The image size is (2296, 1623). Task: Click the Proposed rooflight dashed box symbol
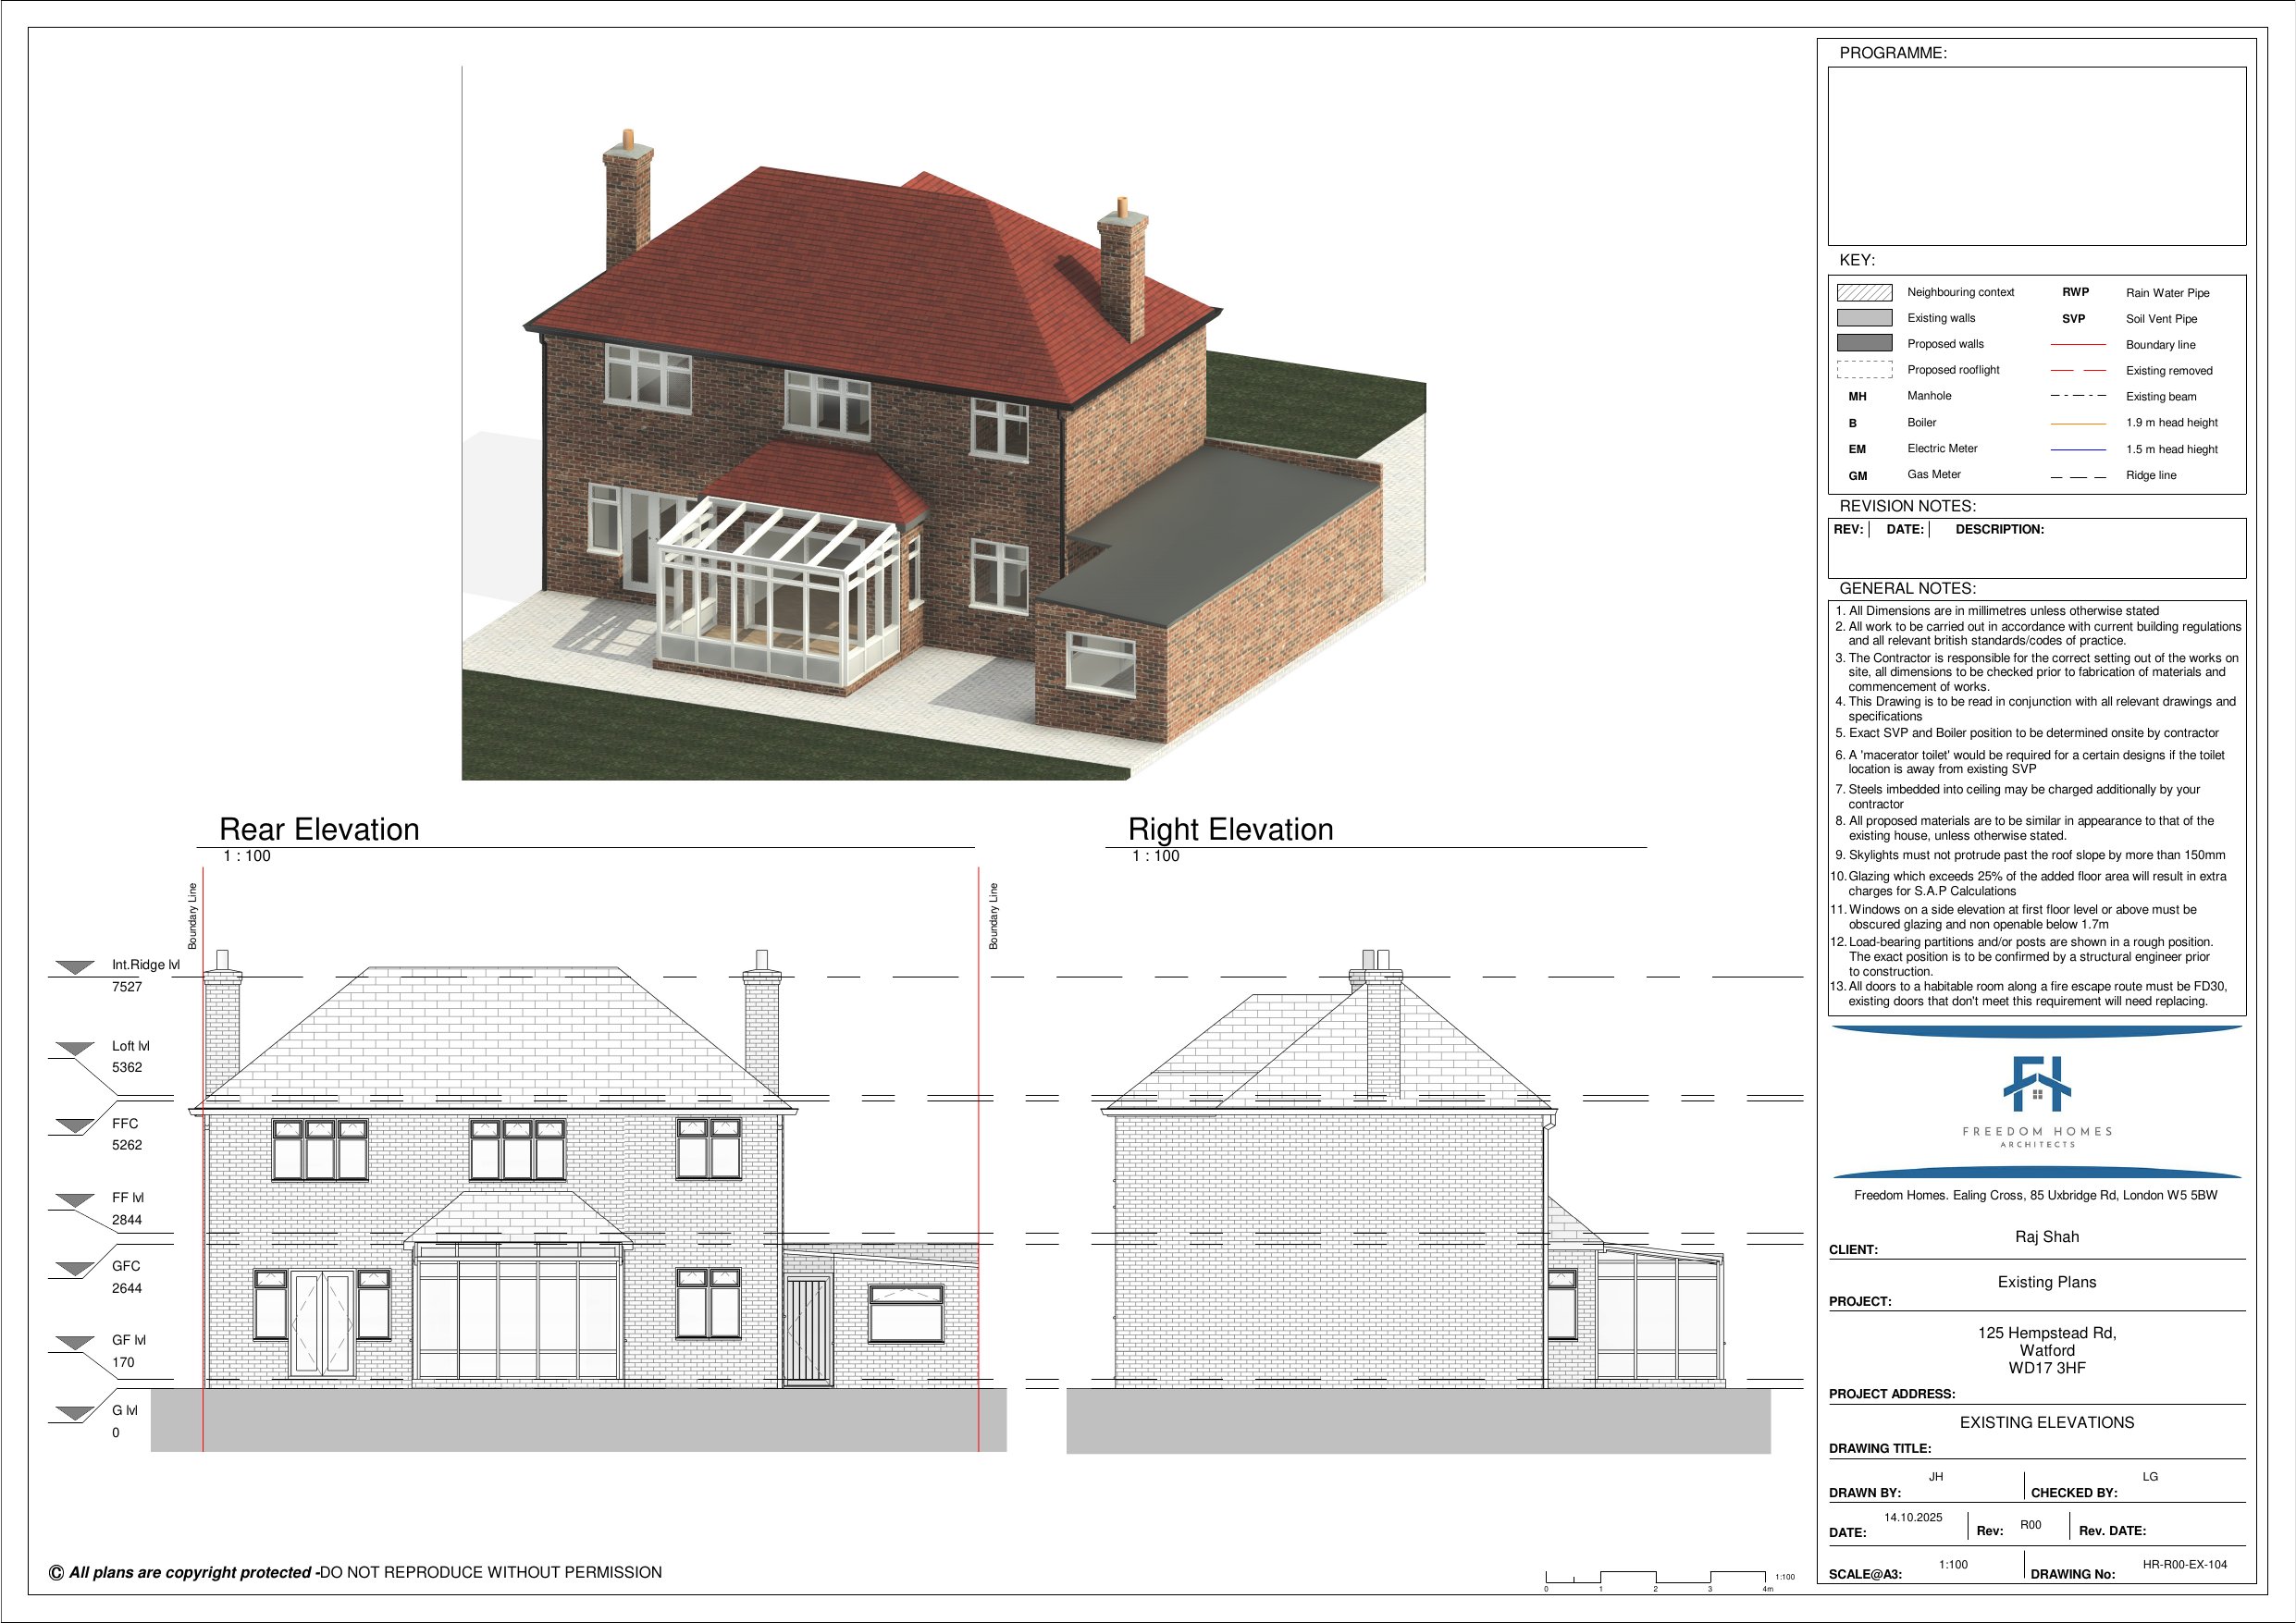(1864, 369)
